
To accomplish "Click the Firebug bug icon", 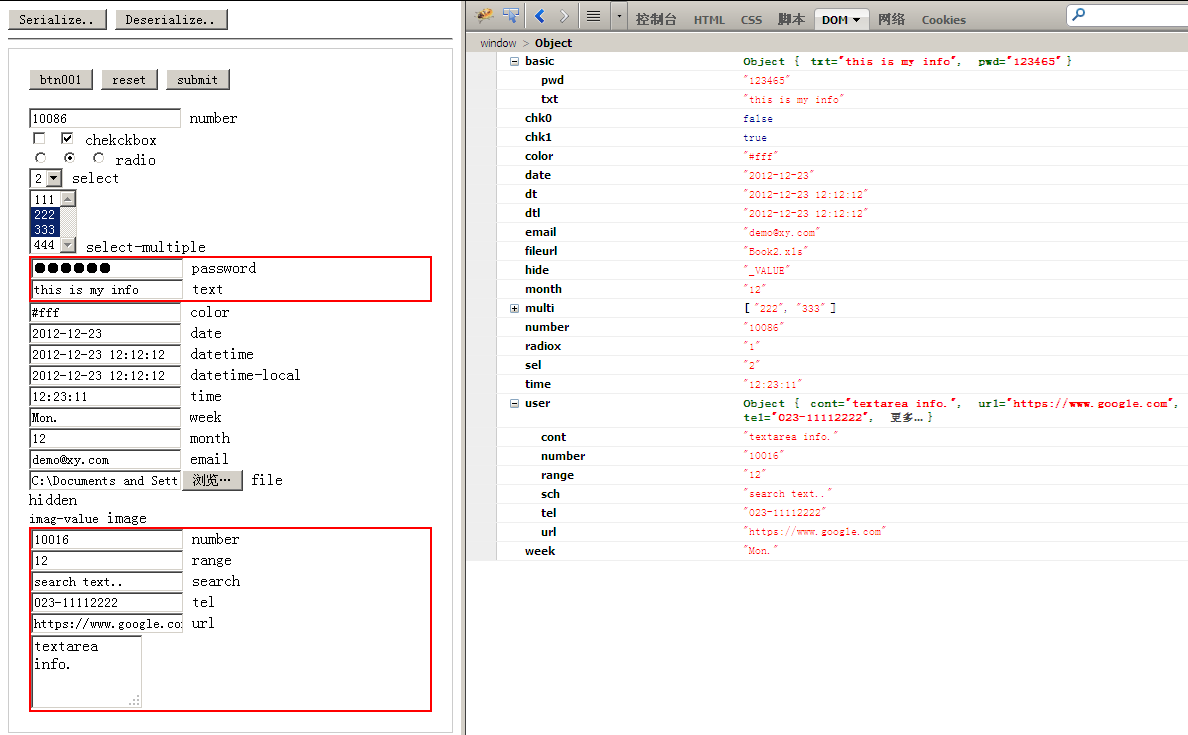I will click(485, 16).
